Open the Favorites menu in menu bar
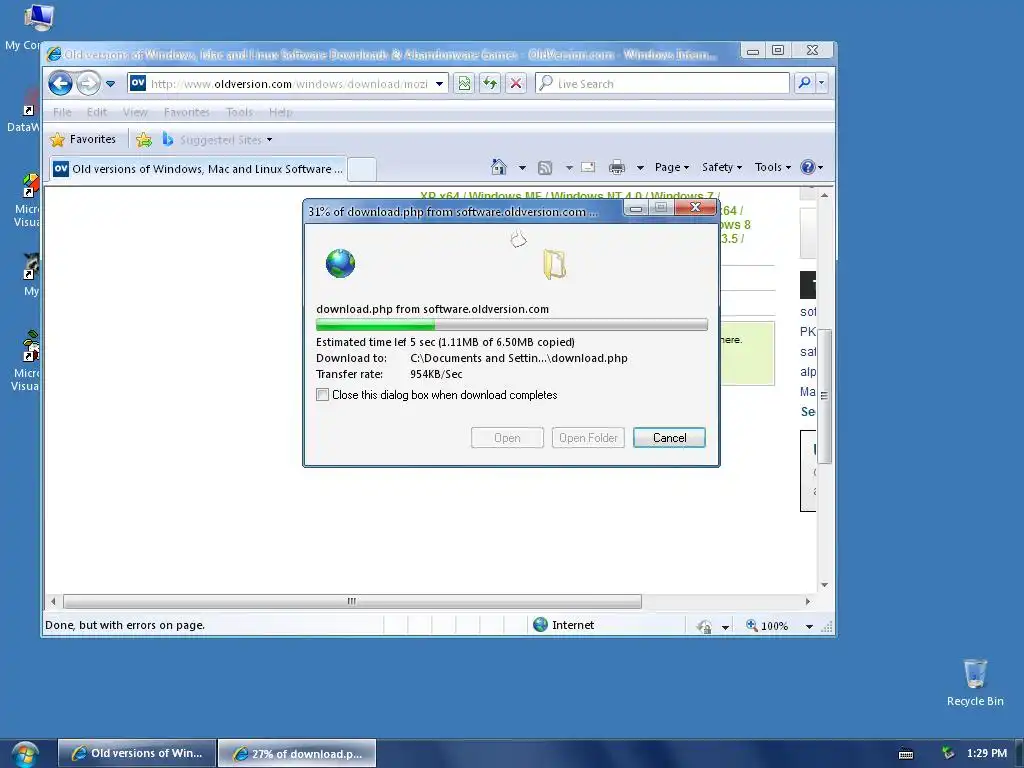1024x768 pixels. point(187,112)
